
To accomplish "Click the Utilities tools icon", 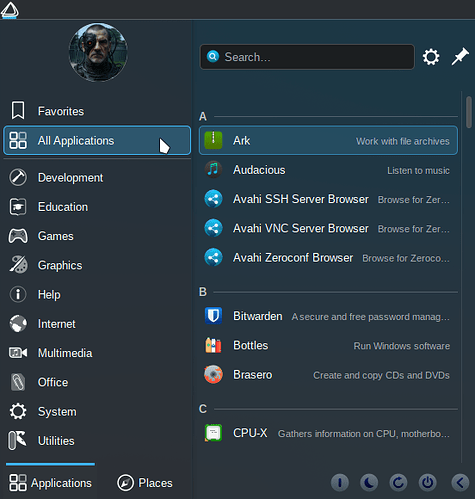I will [17, 441].
